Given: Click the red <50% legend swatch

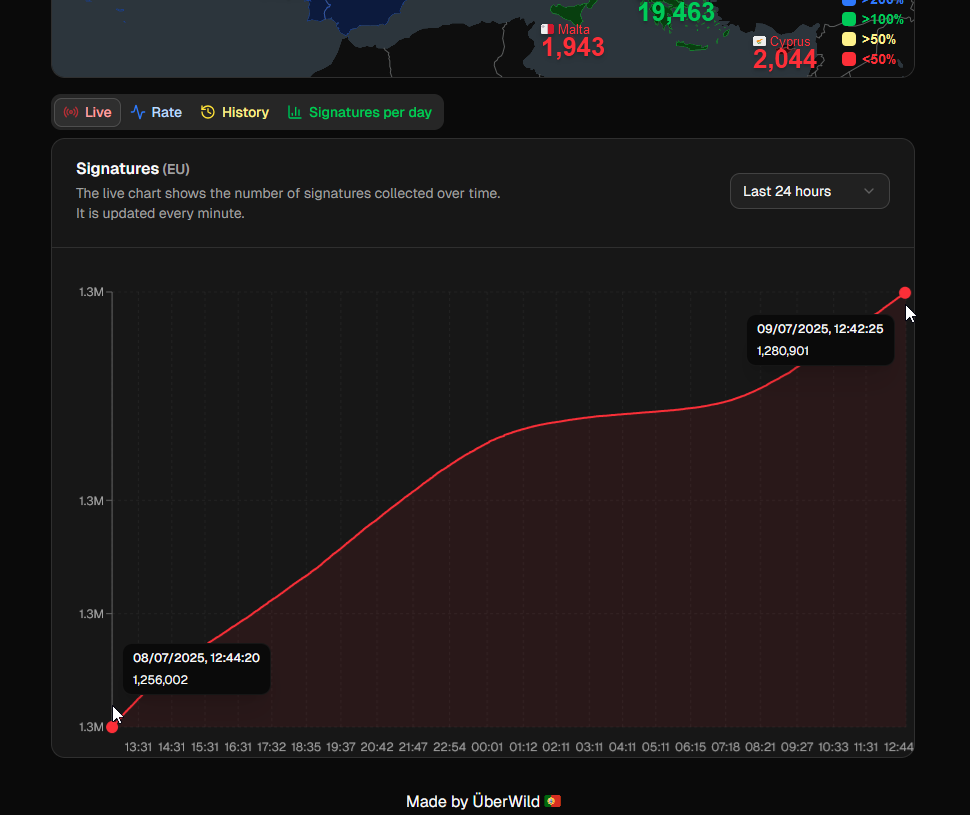Looking at the screenshot, I should [x=849, y=59].
